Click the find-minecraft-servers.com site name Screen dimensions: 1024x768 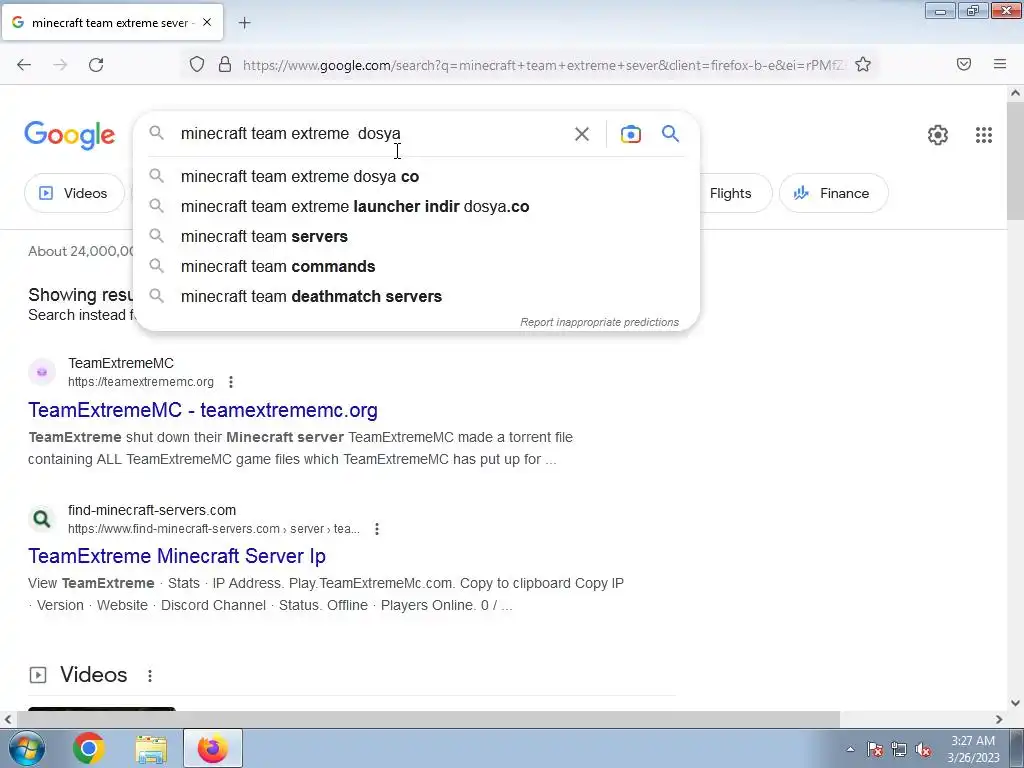152,510
